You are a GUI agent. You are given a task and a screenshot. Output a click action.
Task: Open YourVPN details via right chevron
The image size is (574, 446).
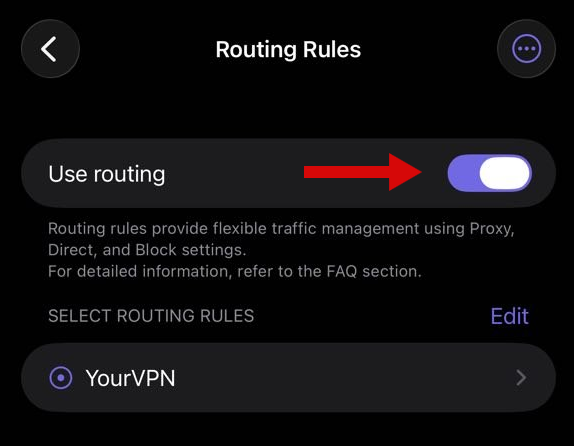click(x=521, y=378)
